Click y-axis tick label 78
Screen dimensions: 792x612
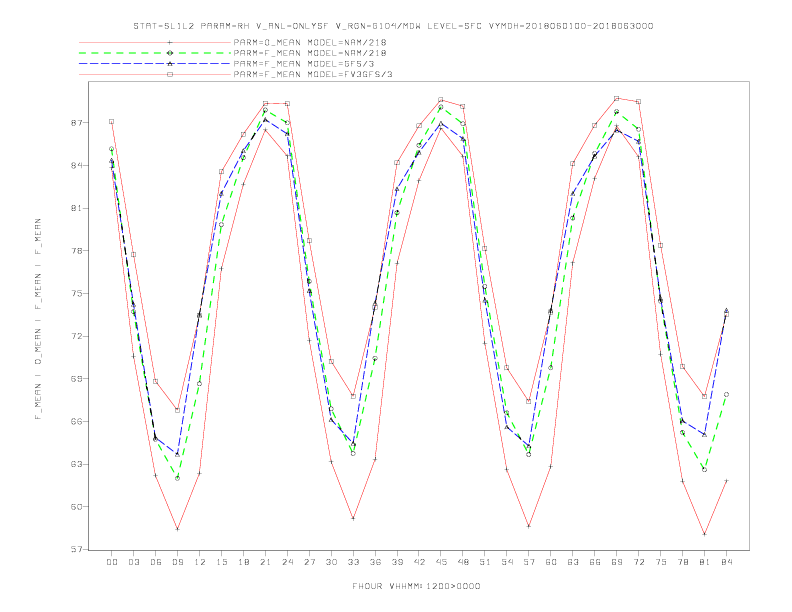79,251
